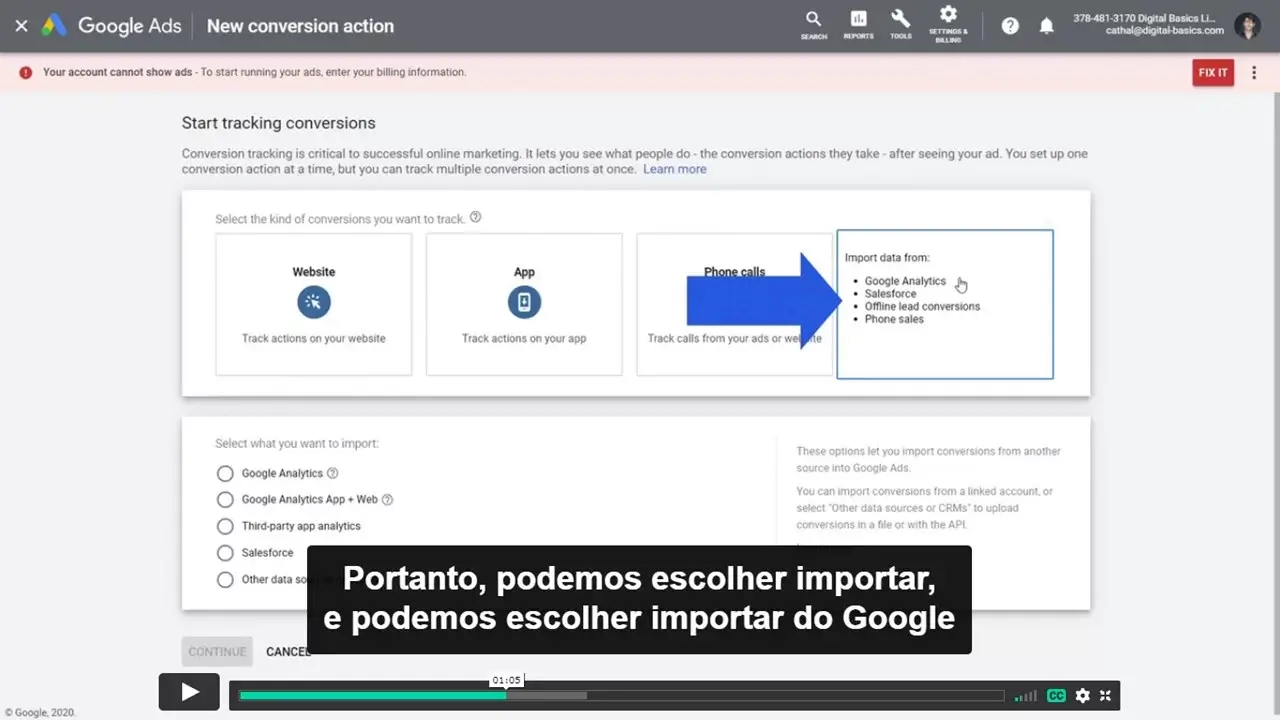Follow the Learn more link
The image size is (1280, 720).
pyautogui.click(x=674, y=169)
